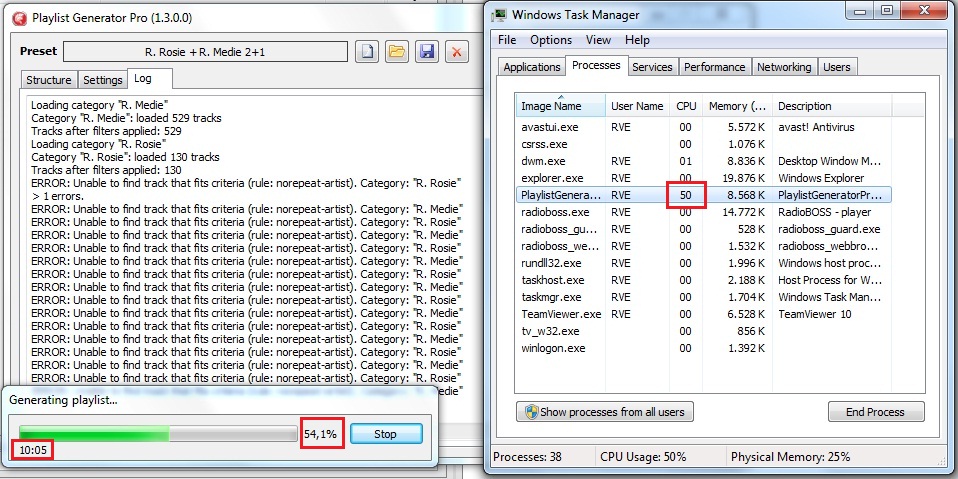Select the taskhost.exe process row
Viewport: 958px width, 479px height.
pos(703,280)
